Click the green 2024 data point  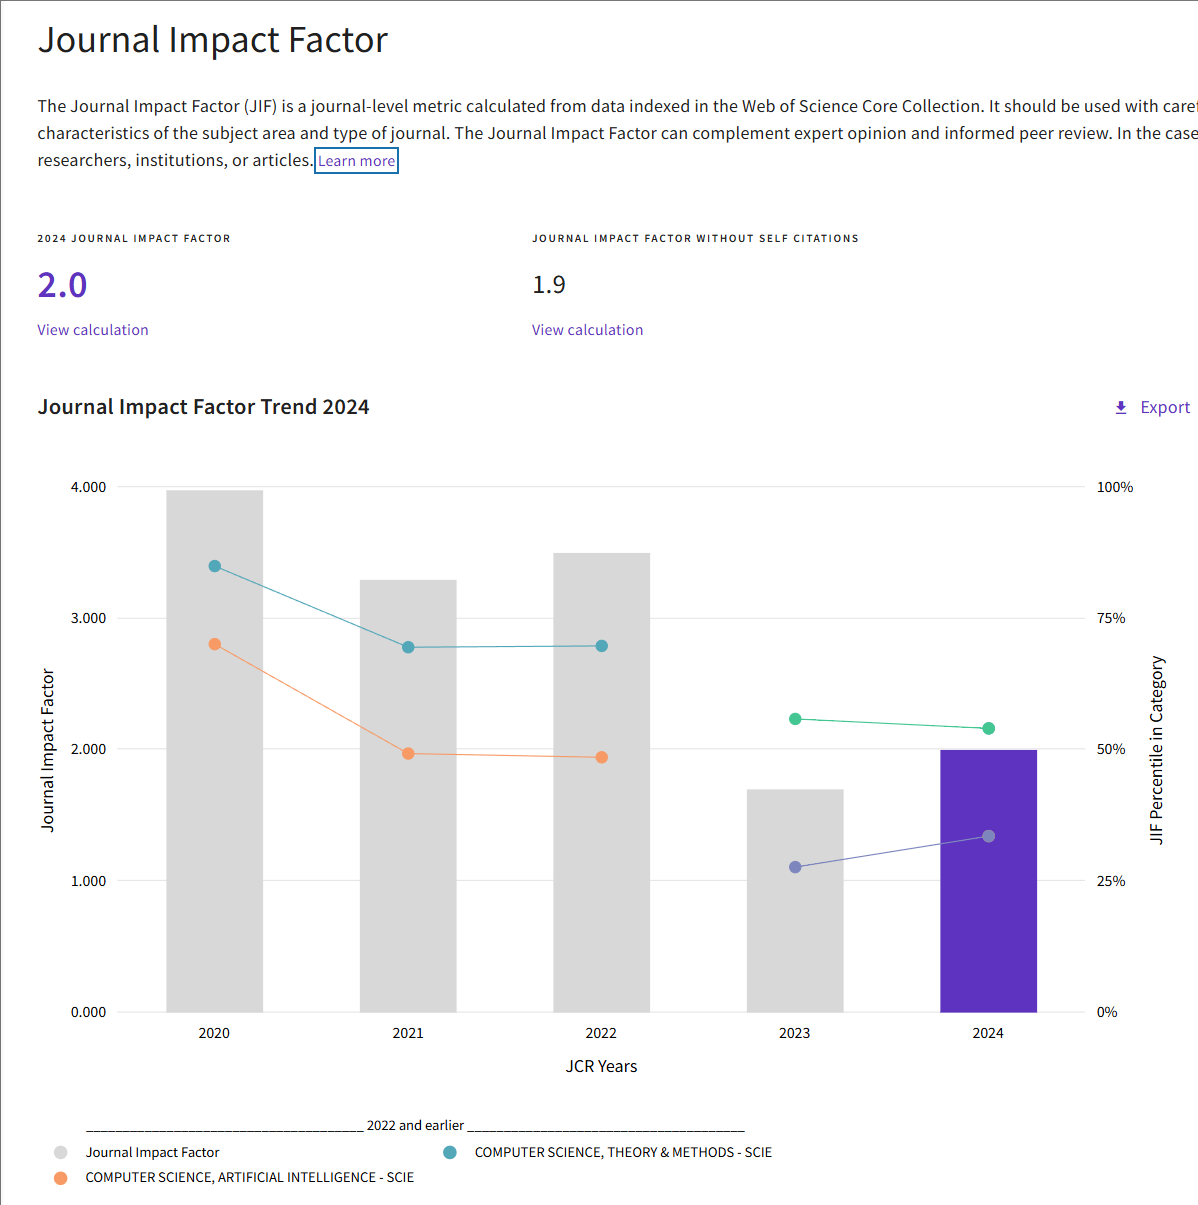click(x=988, y=728)
